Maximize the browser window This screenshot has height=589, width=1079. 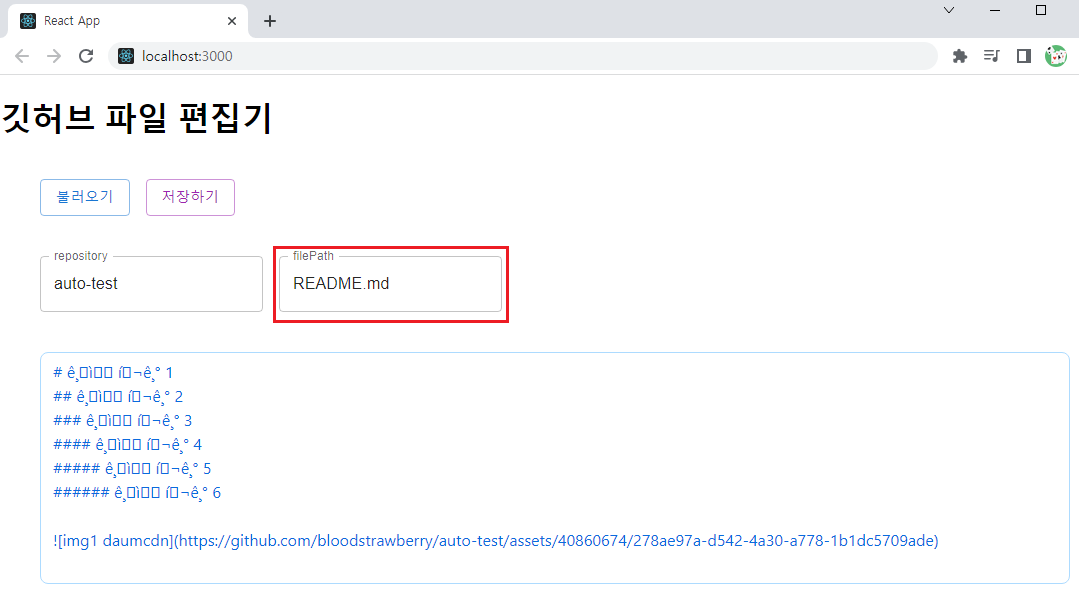(1041, 10)
